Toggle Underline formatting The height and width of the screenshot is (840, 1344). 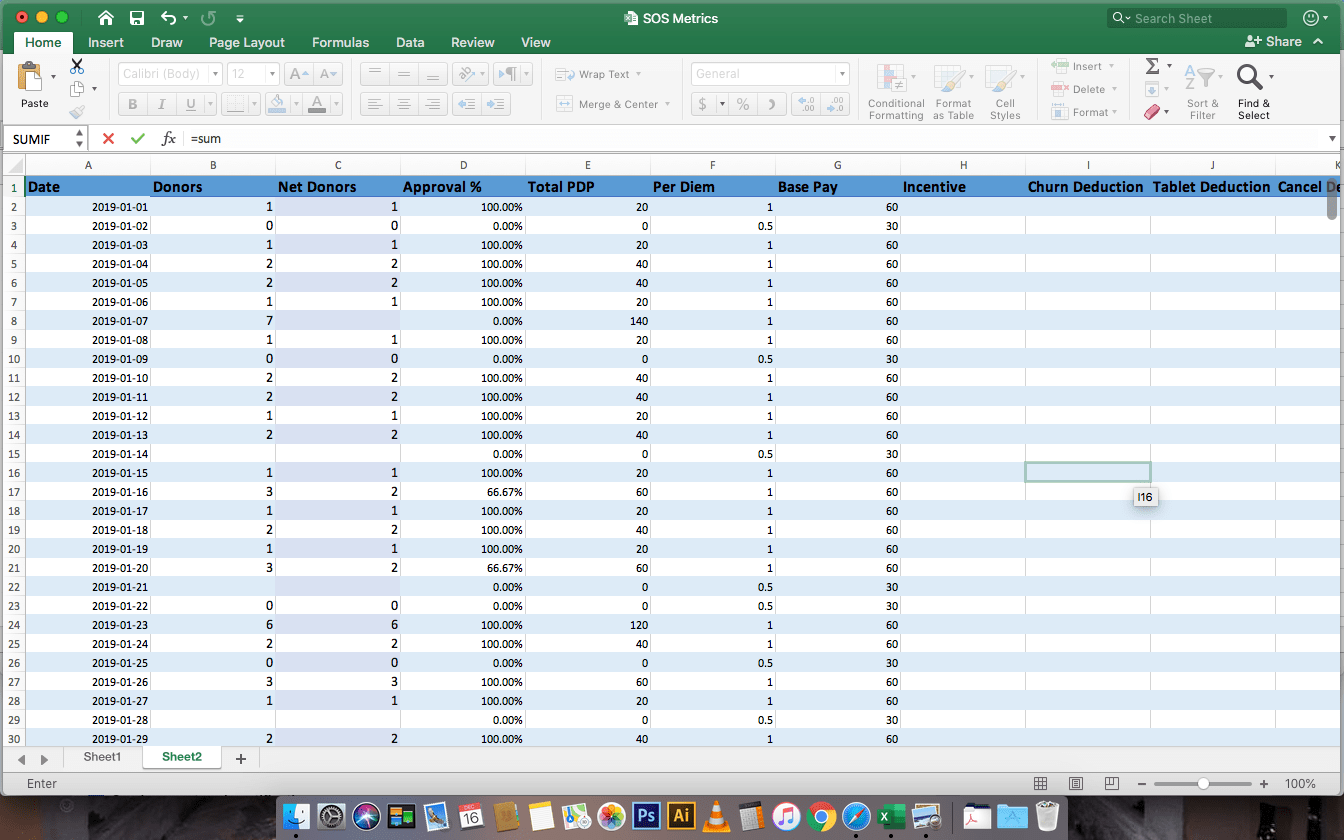point(190,104)
